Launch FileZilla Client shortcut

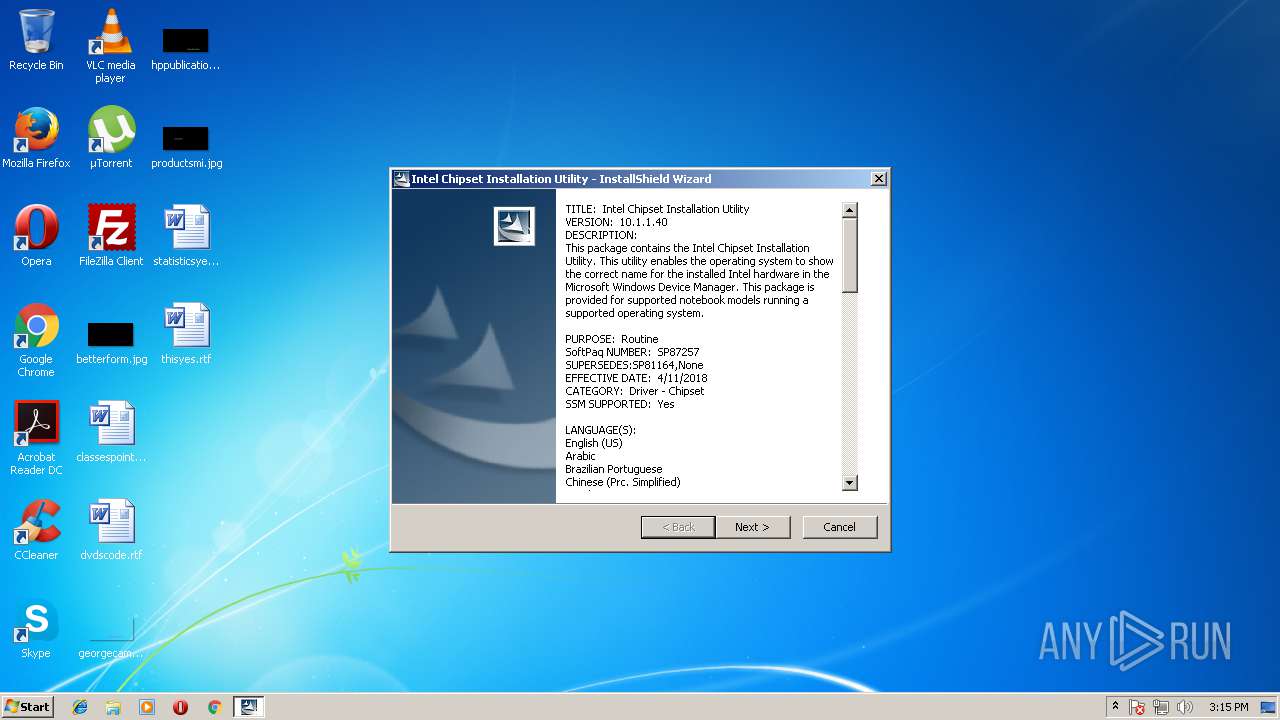(111, 236)
